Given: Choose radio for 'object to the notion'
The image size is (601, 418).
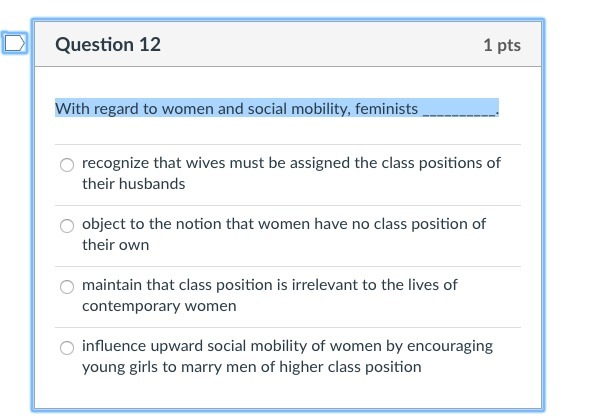Looking at the screenshot, I should (x=67, y=225).
